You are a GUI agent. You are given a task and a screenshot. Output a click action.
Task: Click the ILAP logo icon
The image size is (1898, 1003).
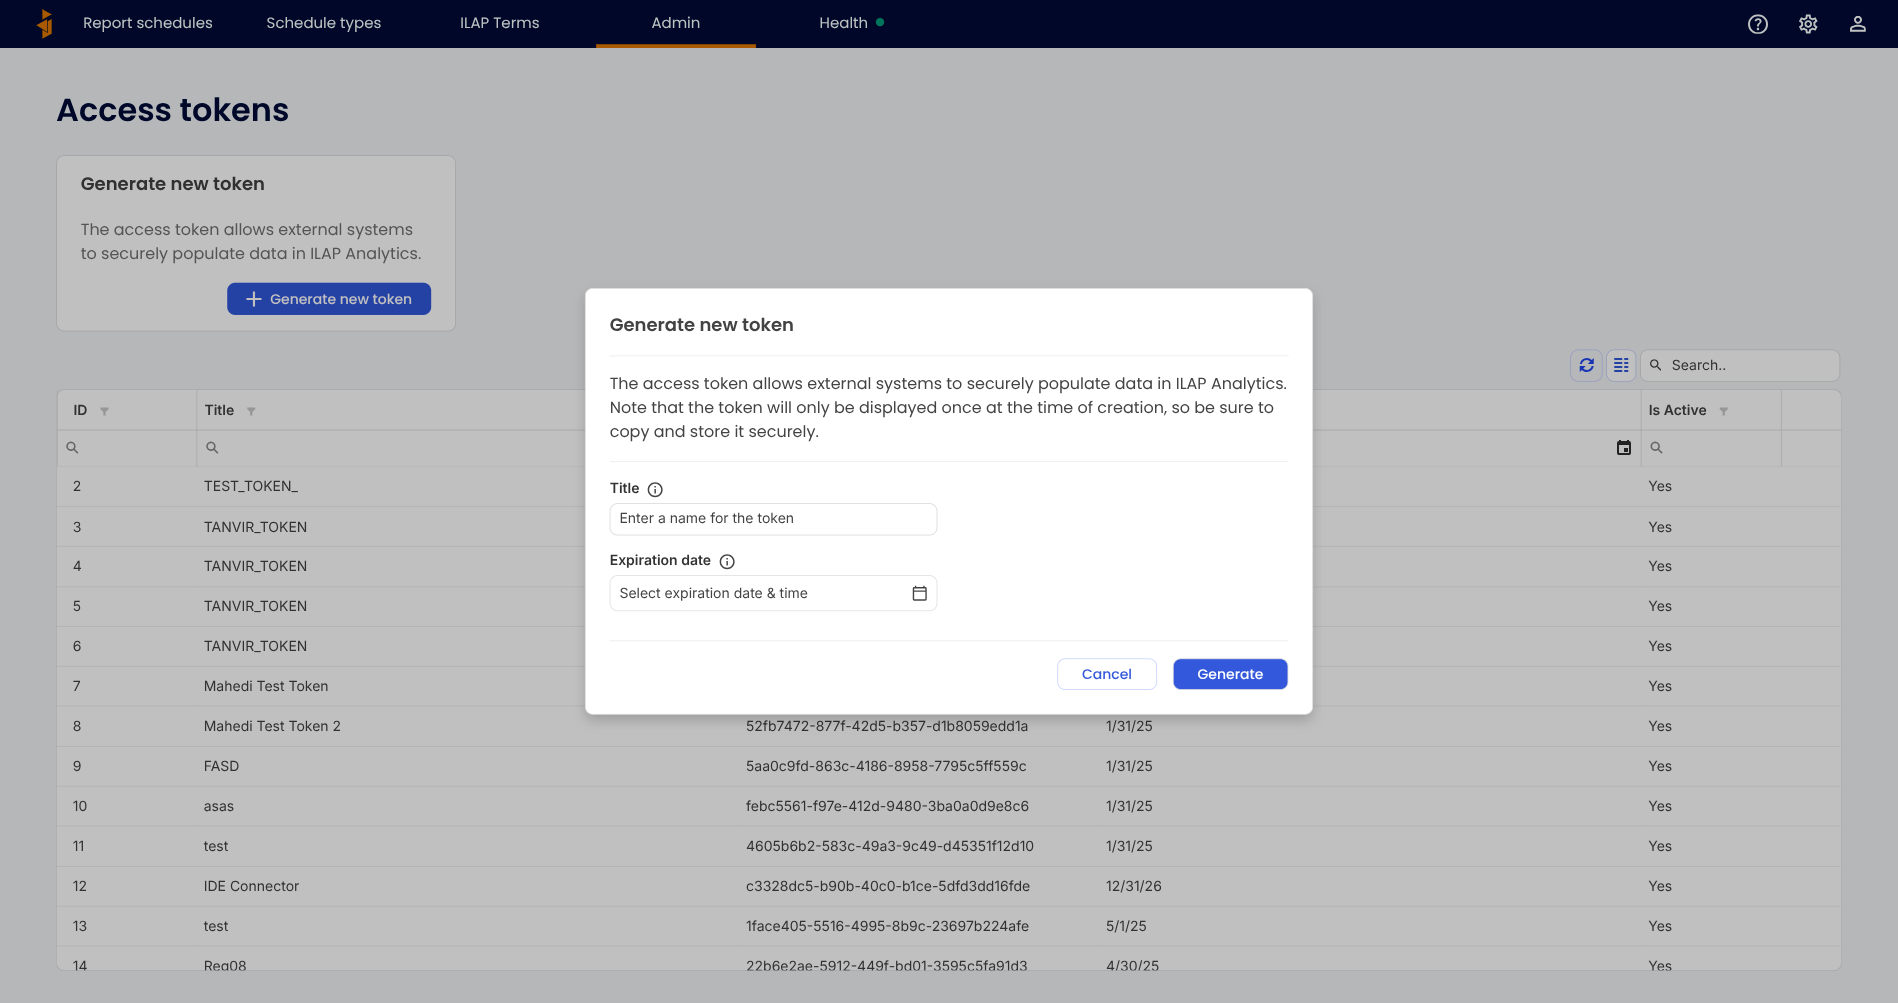[45, 23]
